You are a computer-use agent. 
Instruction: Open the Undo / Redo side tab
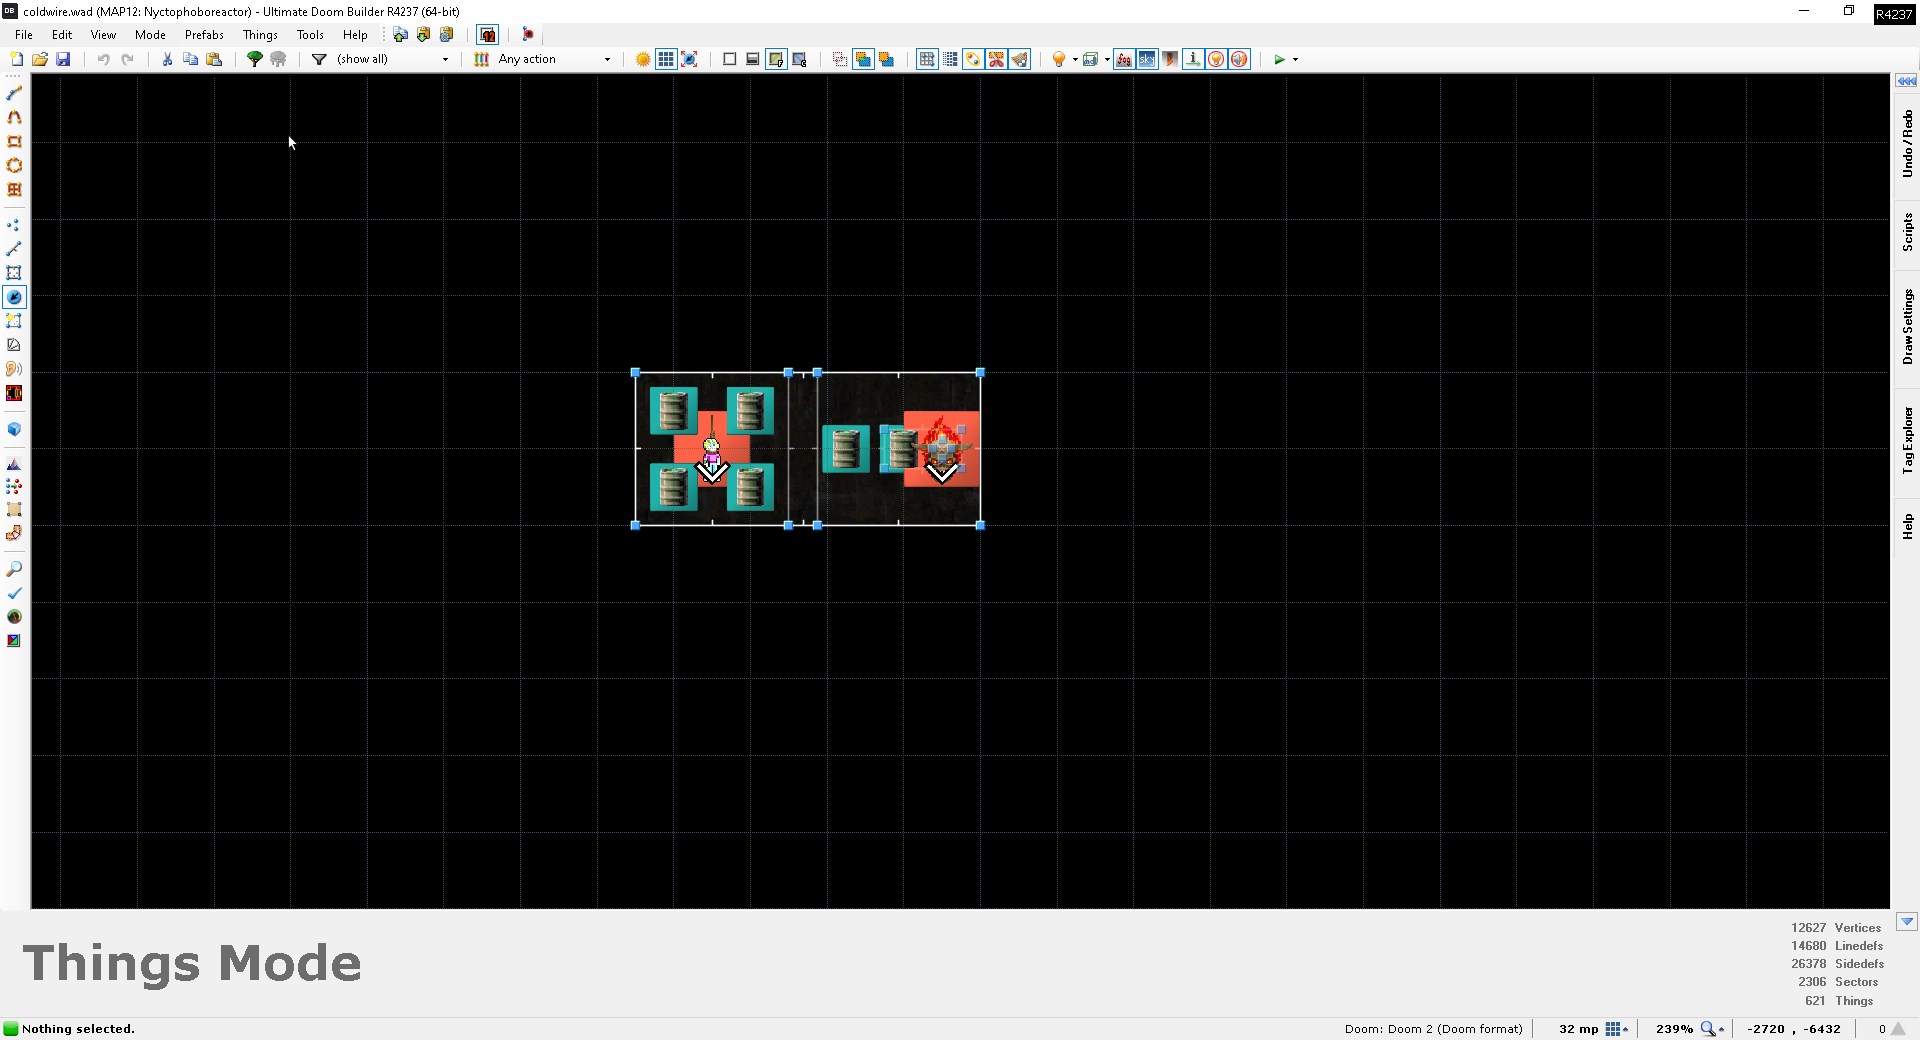[1907, 144]
